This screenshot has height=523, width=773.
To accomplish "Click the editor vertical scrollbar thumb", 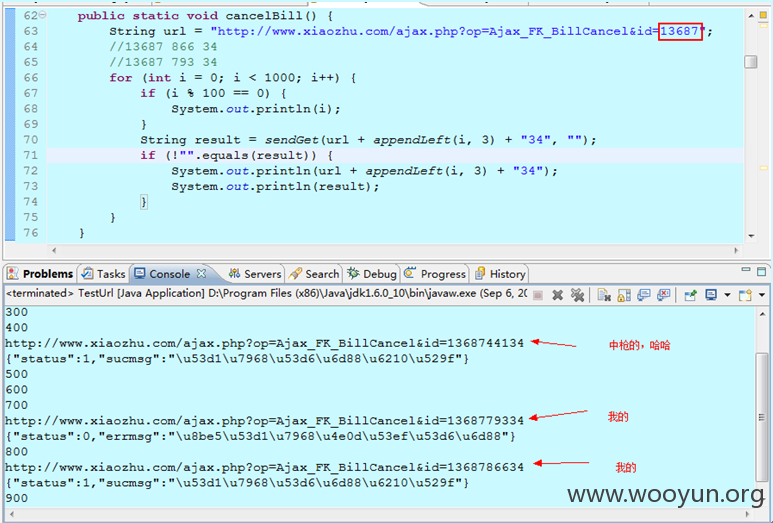I will (x=751, y=62).
